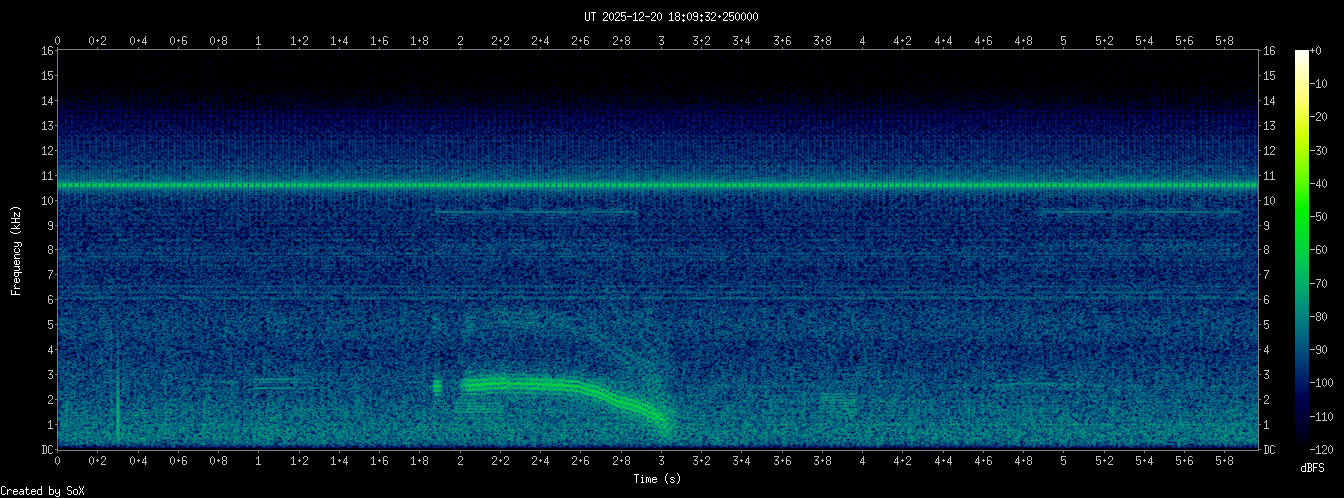Screen dimensions: 1344x498
Task: Select the -120 label on the dBFS scale
Action: click(x=1324, y=449)
